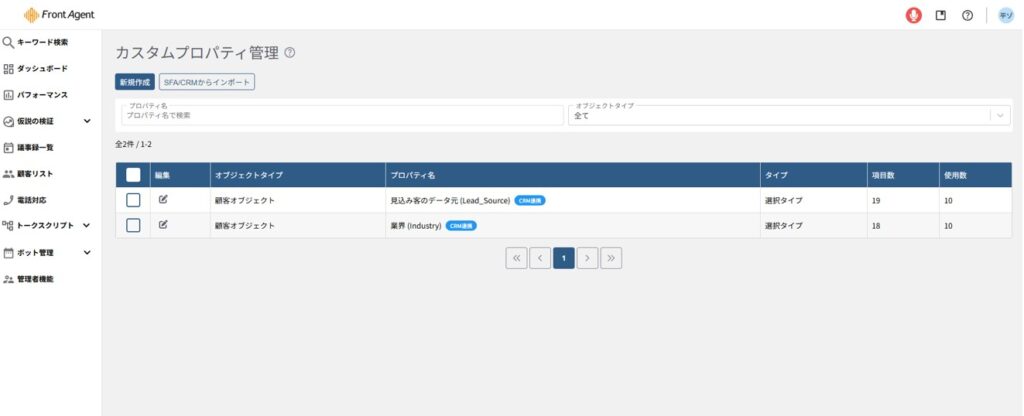The height and width of the screenshot is (416, 1024).
Task: Open the bookmark panel icon in header
Action: 941,15
